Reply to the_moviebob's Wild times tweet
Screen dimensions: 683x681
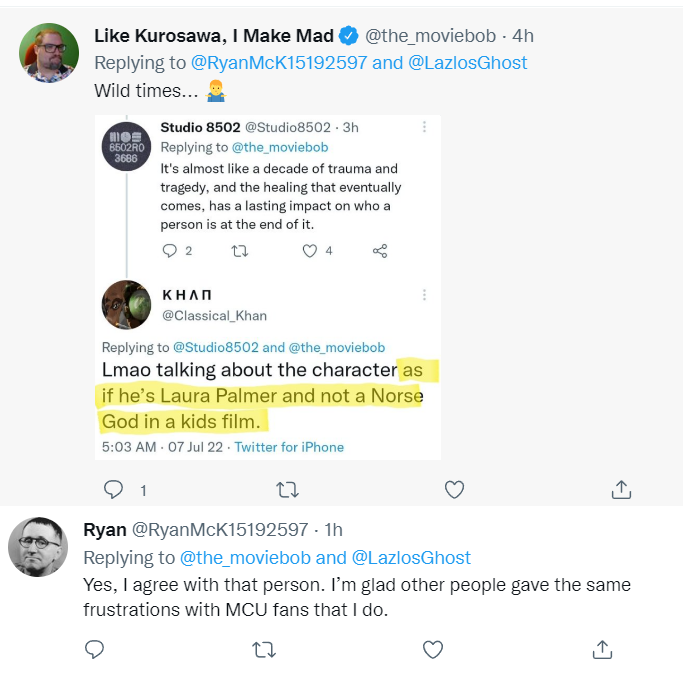pos(114,489)
